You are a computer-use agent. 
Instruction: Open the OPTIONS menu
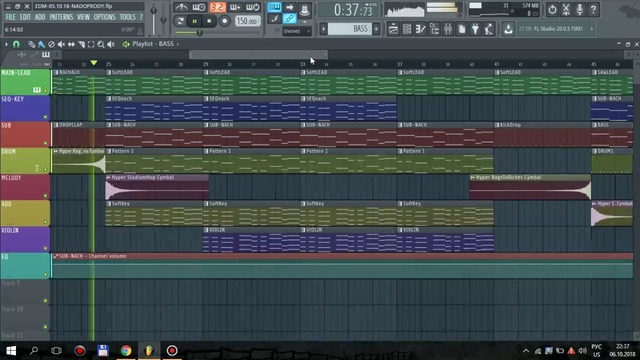(x=104, y=17)
